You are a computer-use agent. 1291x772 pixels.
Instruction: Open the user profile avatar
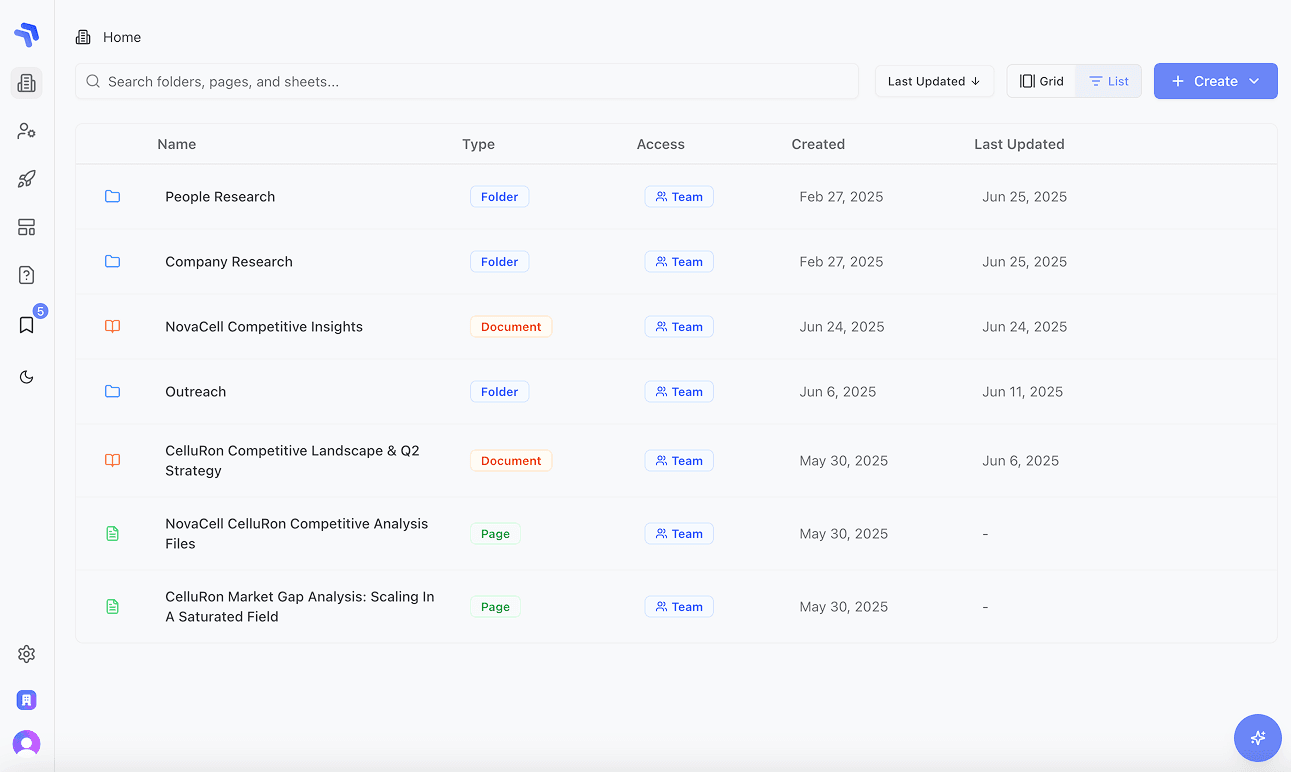27,744
